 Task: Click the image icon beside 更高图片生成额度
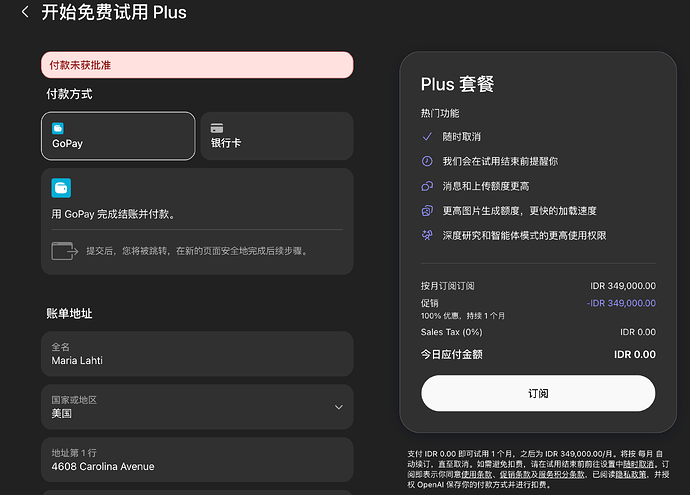click(x=427, y=211)
